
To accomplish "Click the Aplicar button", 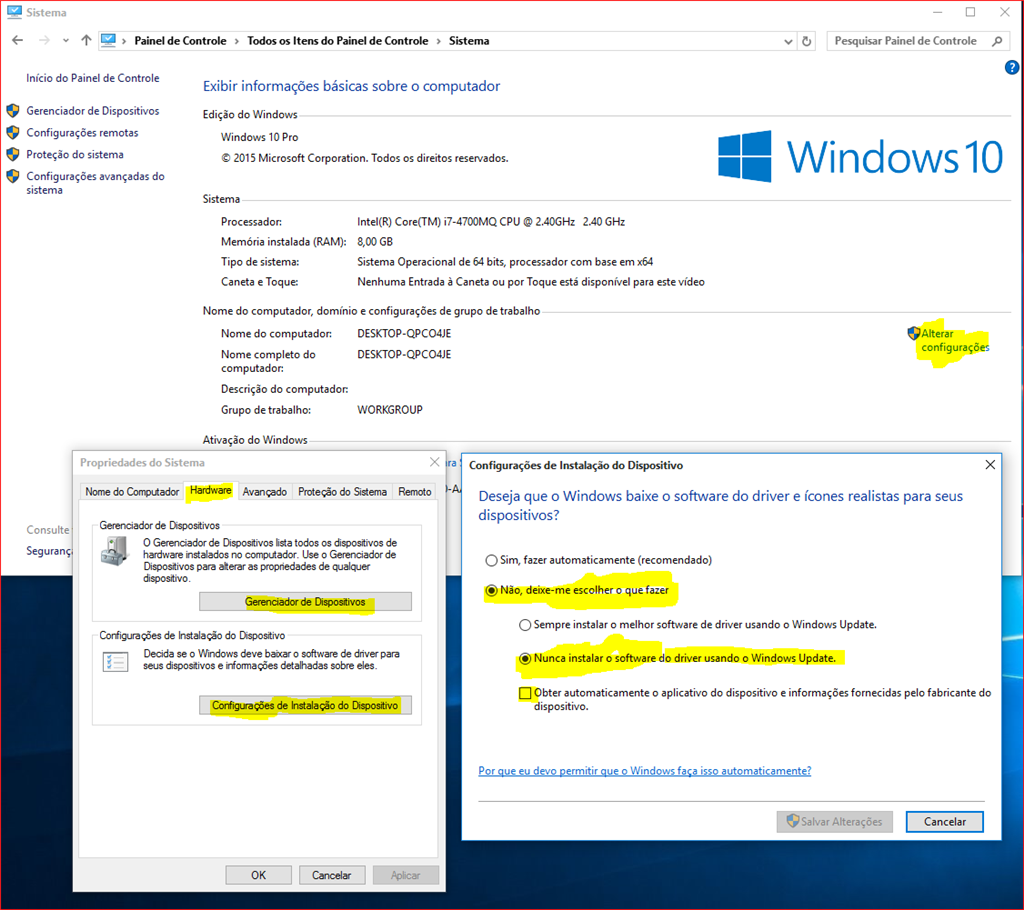I will click(x=406, y=875).
